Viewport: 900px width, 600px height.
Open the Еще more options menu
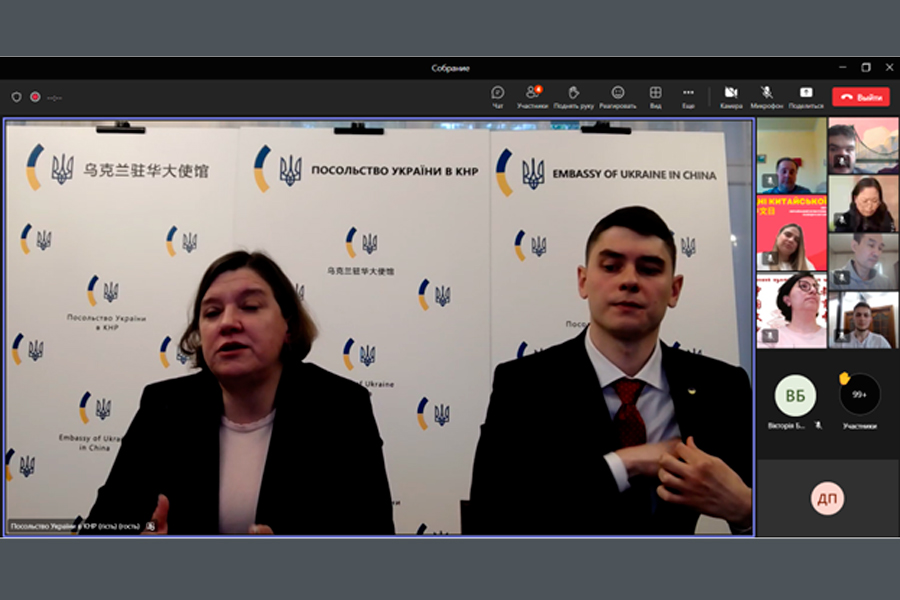point(688,97)
